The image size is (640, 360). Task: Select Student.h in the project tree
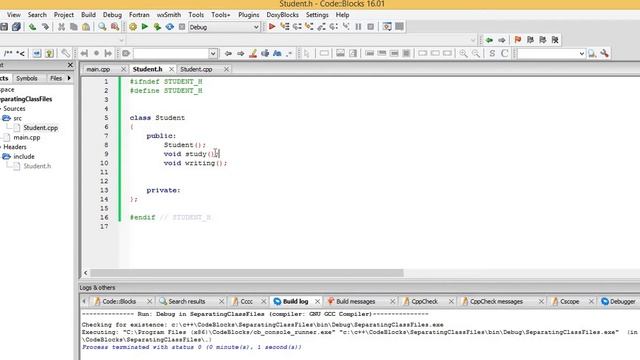pyautogui.click(x=37, y=166)
